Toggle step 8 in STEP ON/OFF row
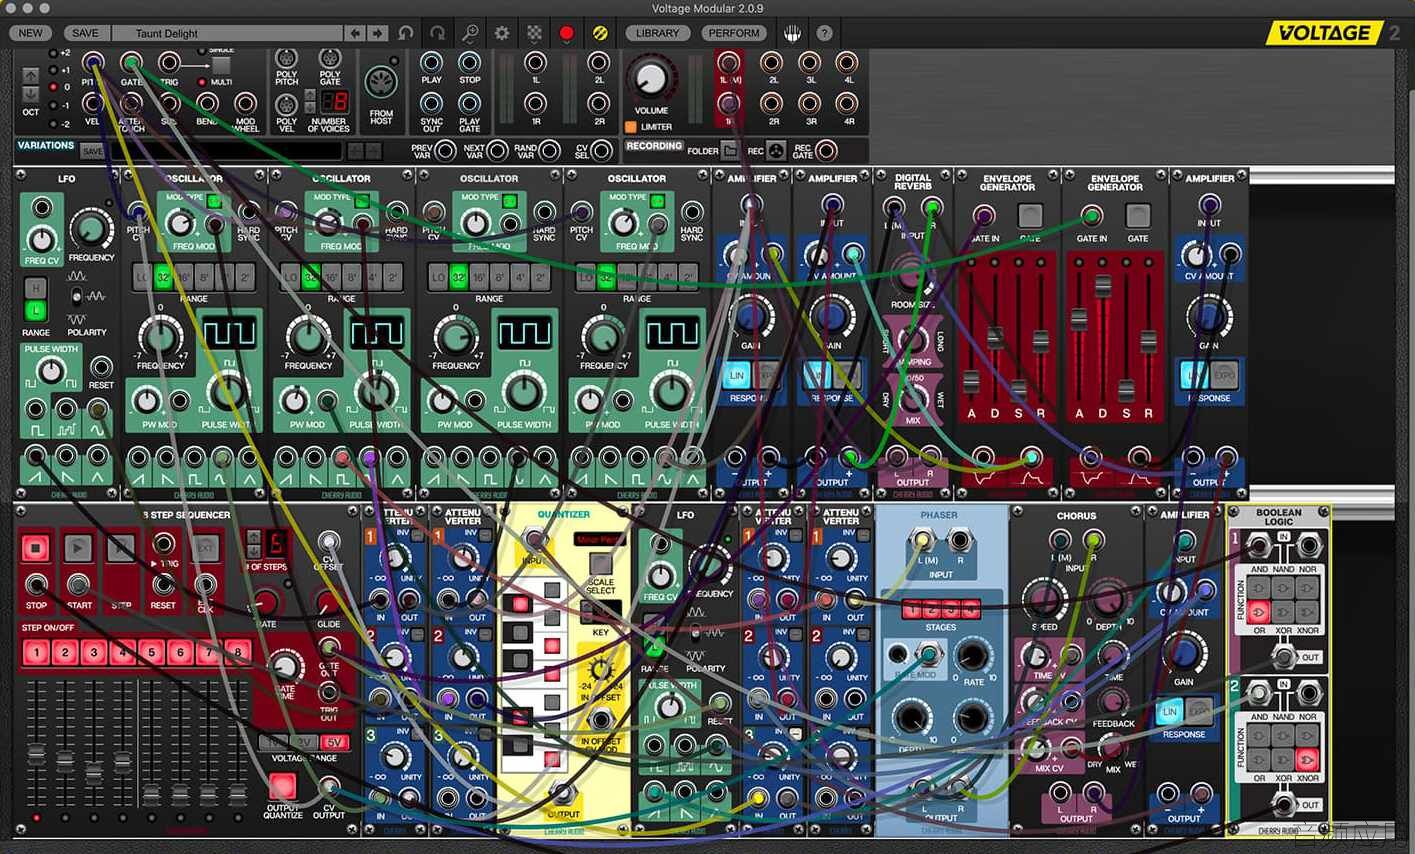1415x854 pixels. (237, 652)
